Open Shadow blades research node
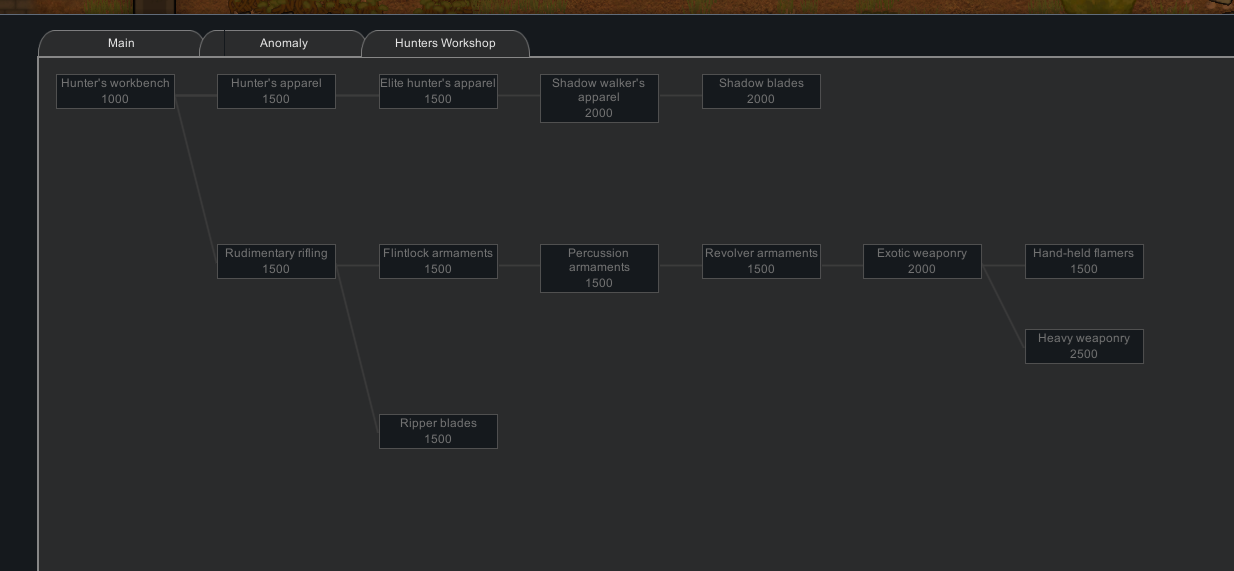Image resolution: width=1234 pixels, height=571 pixels. pos(761,91)
